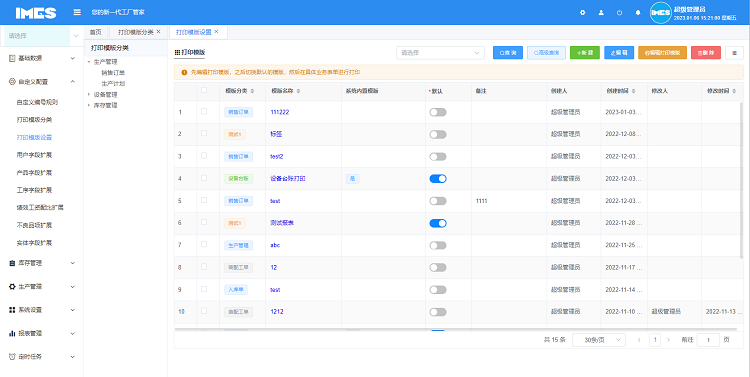Click the red 删除 button
750x377 pixels.
[706, 53]
